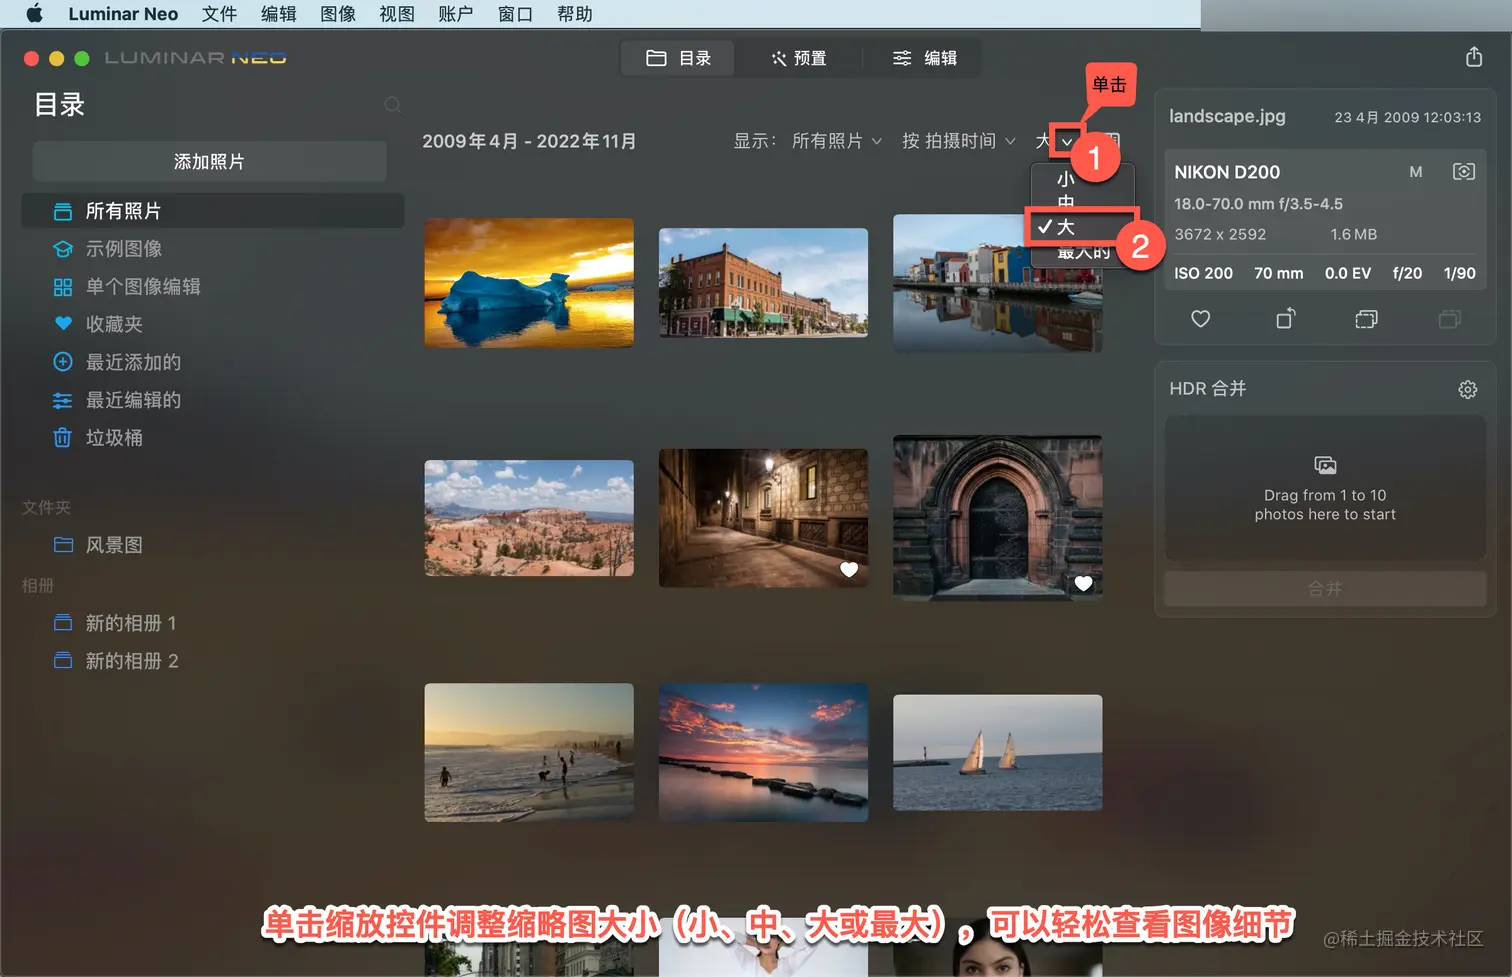Open the thumbnail size 大 dropdown chevron

(1067, 141)
